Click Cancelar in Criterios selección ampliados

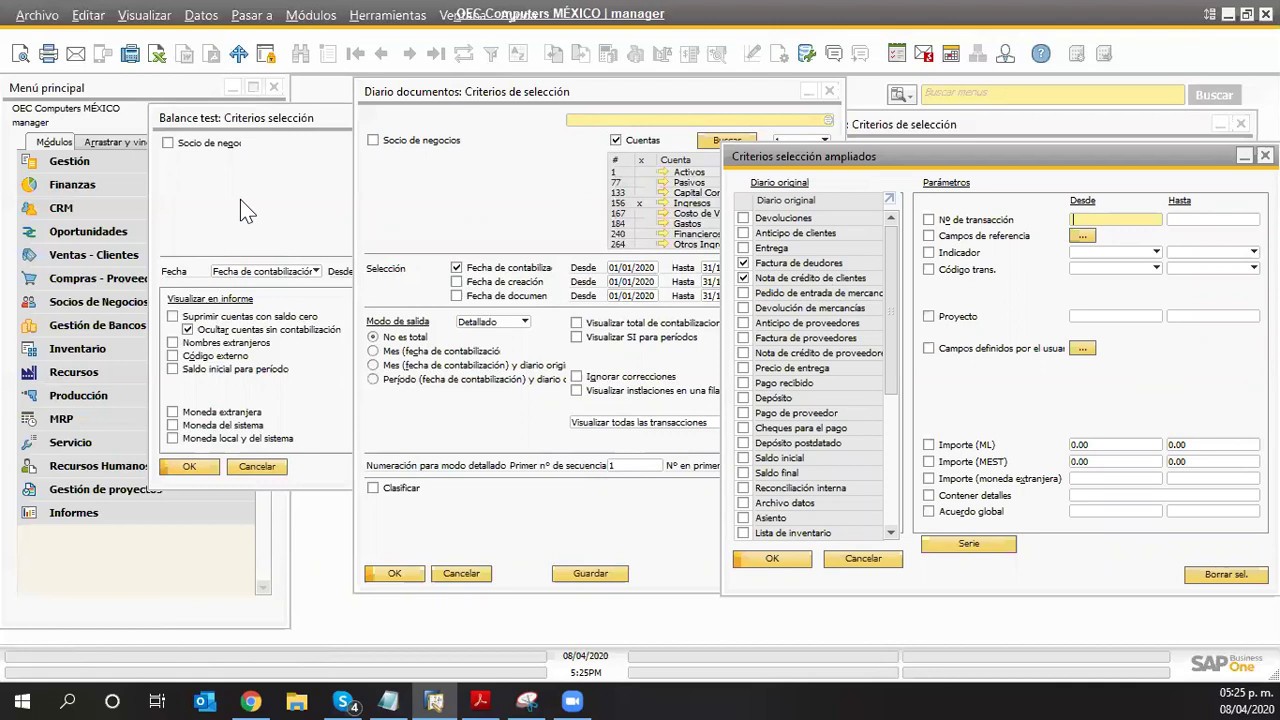tap(863, 559)
